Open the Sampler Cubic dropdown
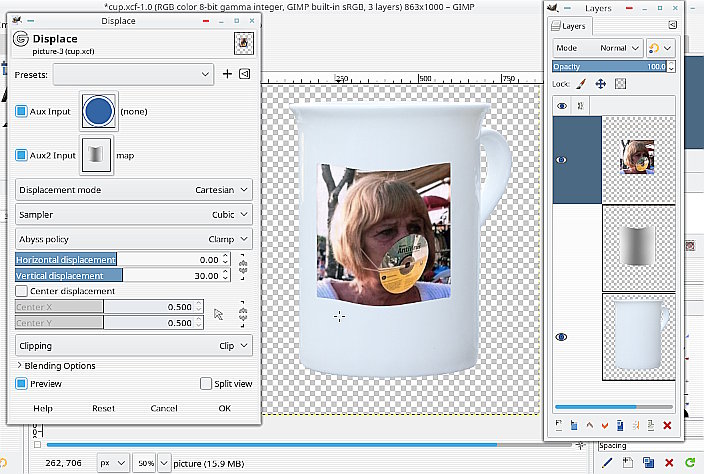This screenshot has height=474, width=704. coord(133,214)
